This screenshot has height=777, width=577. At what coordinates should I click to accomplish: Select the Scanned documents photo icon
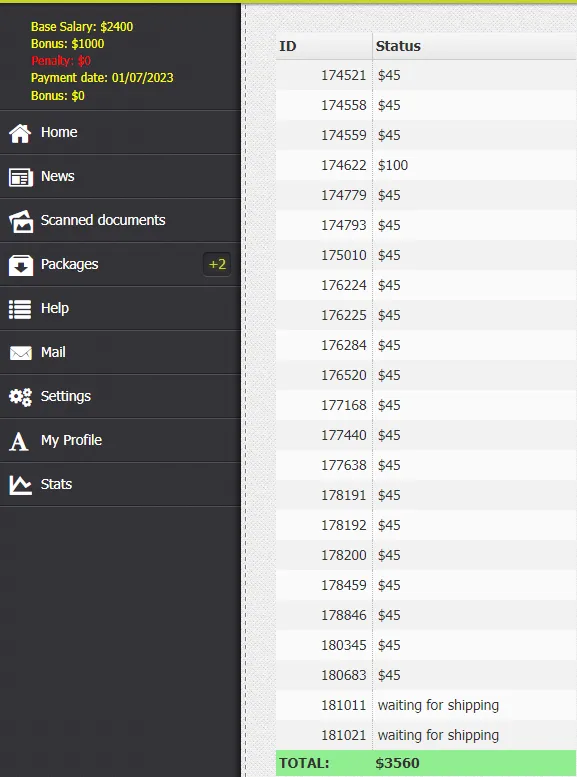(20, 221)
